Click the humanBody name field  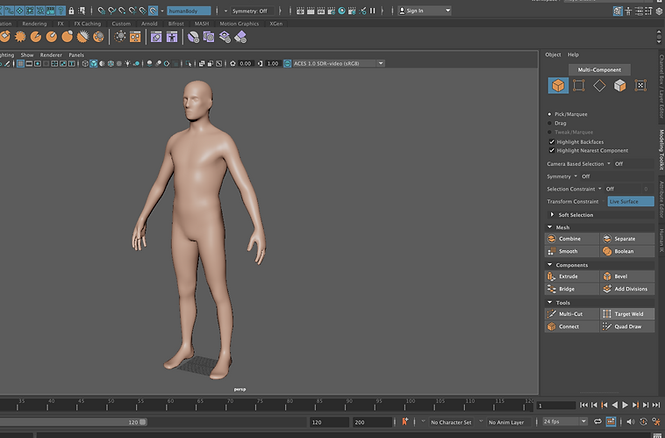189,11
